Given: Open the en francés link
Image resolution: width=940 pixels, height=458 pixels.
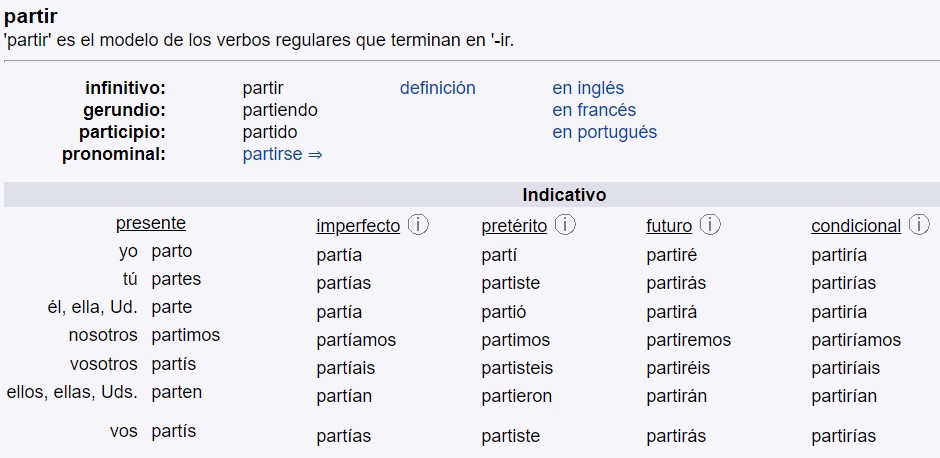Looking at the screenshot, I should point(593,110).
